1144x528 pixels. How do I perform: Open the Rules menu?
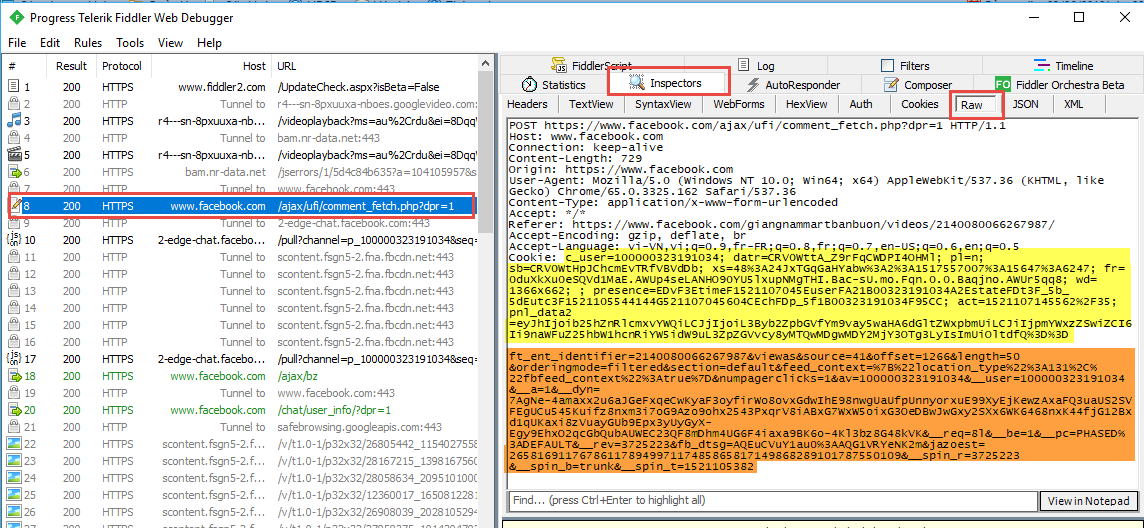(88, 43)
